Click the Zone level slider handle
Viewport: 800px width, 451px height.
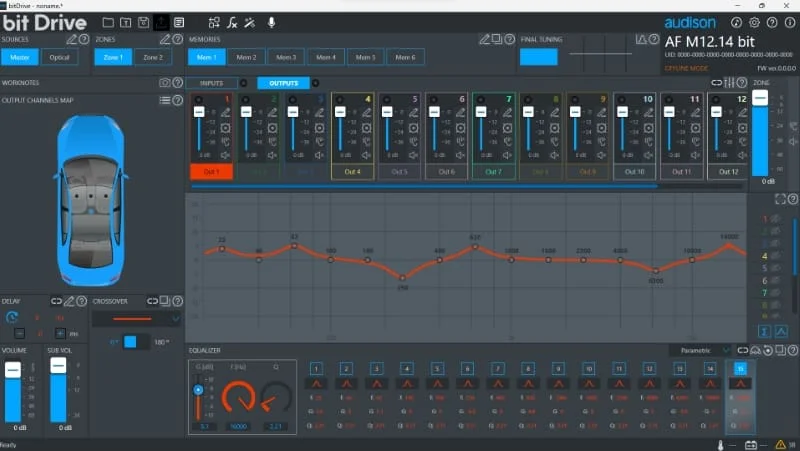760,98
